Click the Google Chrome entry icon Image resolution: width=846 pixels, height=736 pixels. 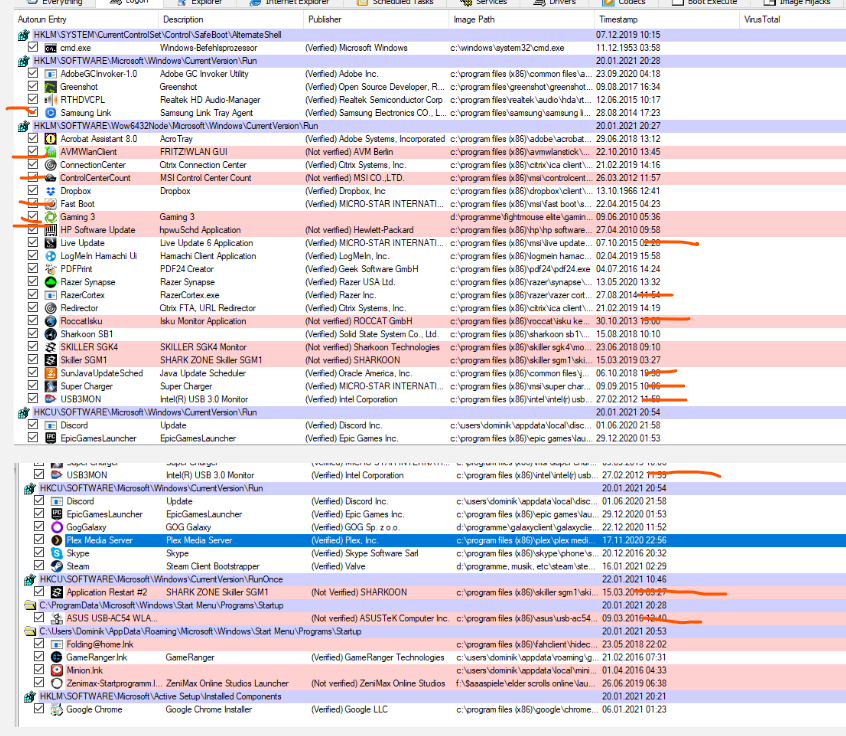pos(57,710)
